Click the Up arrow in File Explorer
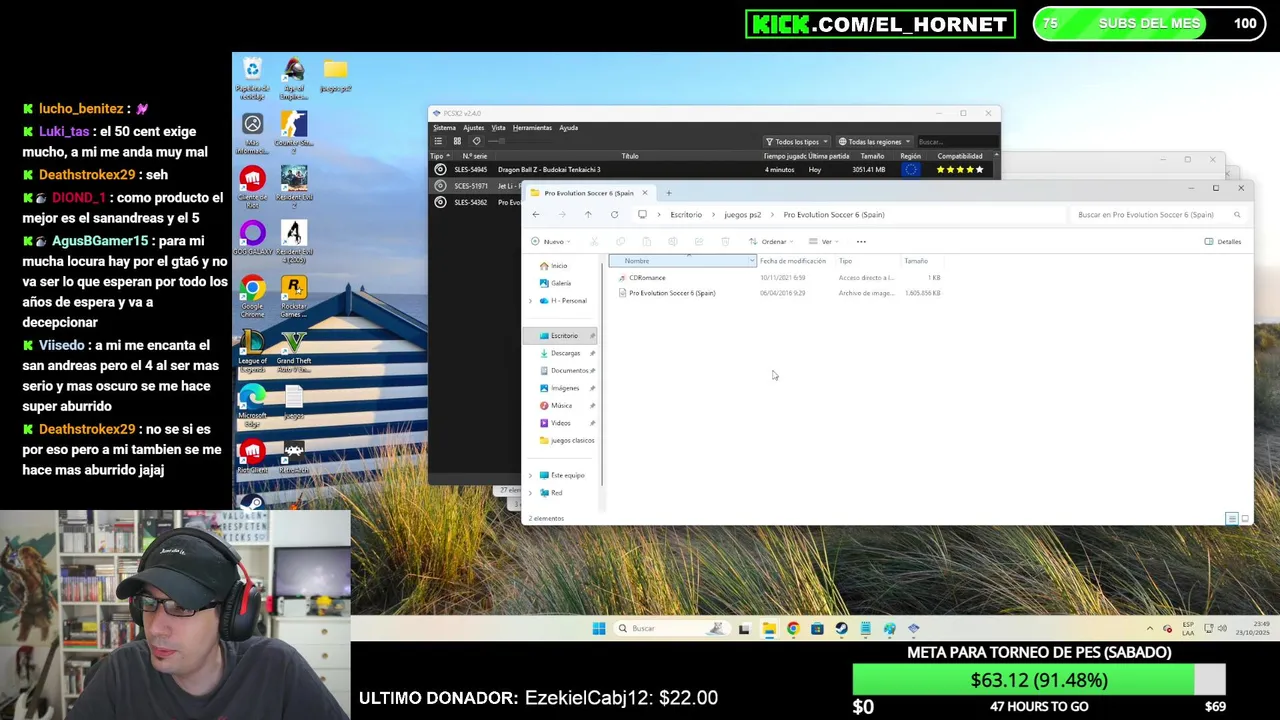This screenshot has width=1280, height=720. click(x=588, y=214)
